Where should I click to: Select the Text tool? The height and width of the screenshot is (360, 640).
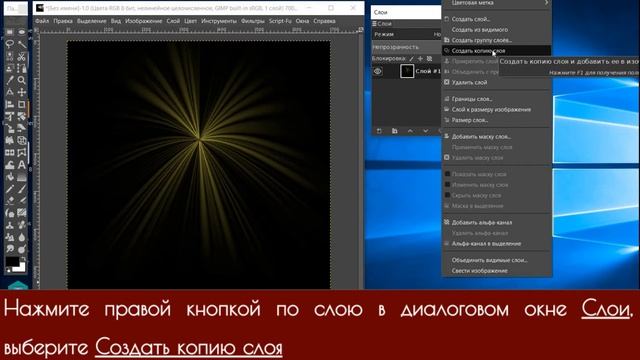22,165
